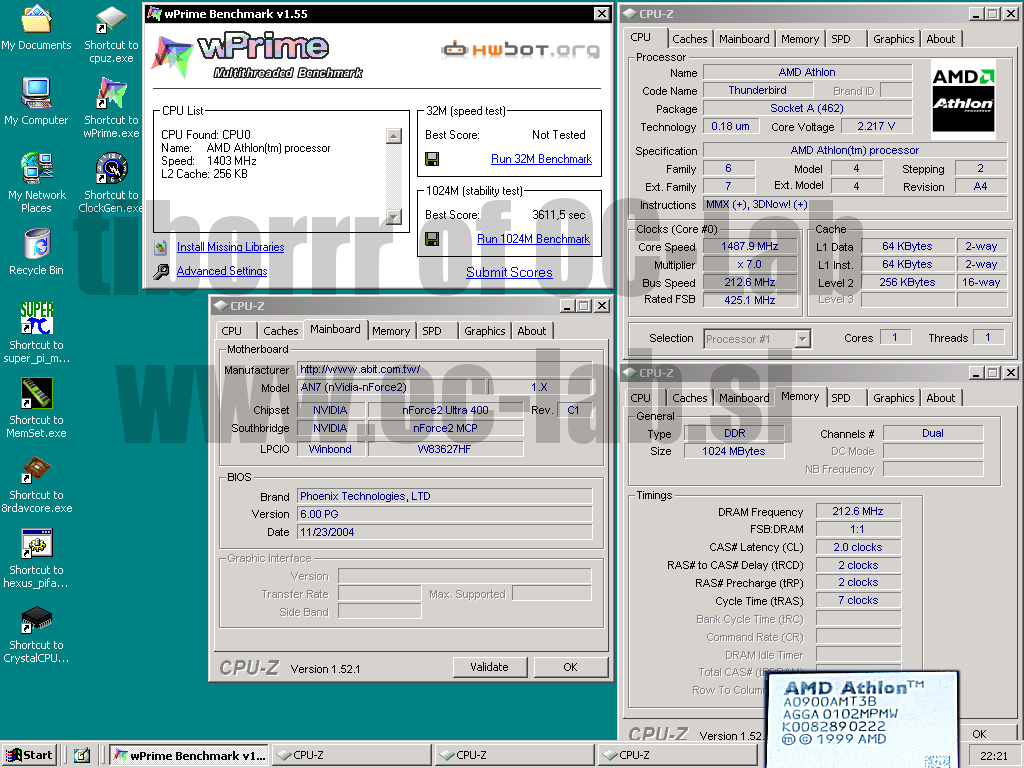Select Caches tab in Memory CPU-Z window
The height and width of the screenshot is (768, 1024).
click(690, 398)
